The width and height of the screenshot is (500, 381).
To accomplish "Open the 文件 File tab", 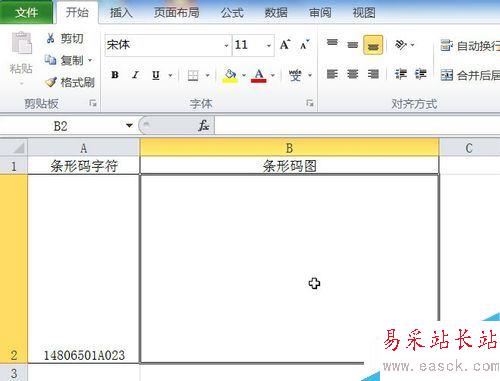I will tap(26, 13).
